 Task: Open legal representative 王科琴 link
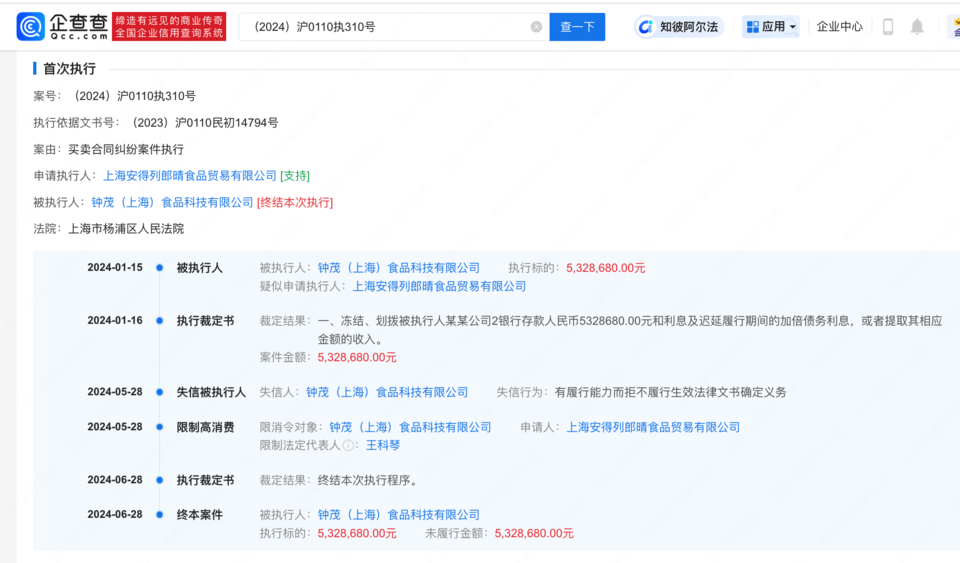[x=383, y=446]
